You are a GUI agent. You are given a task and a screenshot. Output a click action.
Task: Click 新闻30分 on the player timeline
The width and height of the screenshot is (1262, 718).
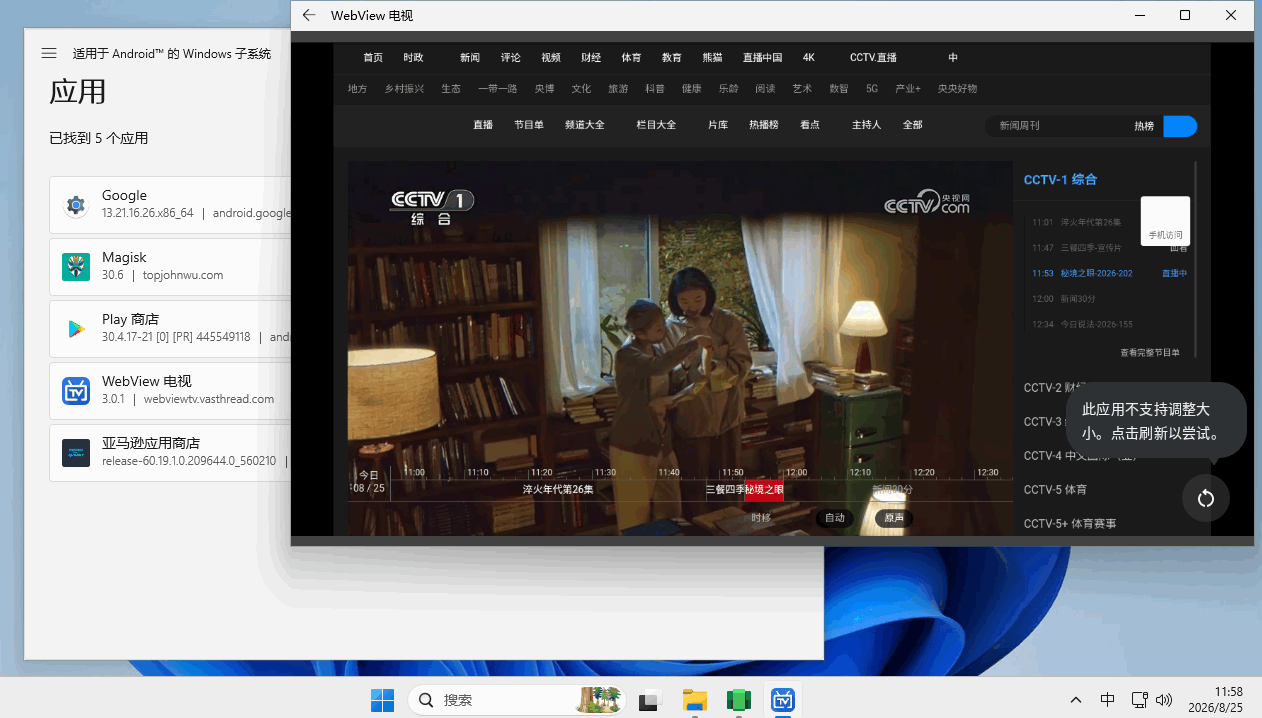[x=892, y=490]
